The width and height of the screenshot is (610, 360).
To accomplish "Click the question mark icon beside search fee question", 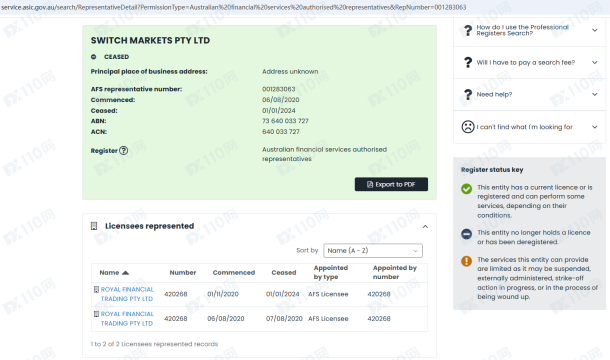I will 468,63.
